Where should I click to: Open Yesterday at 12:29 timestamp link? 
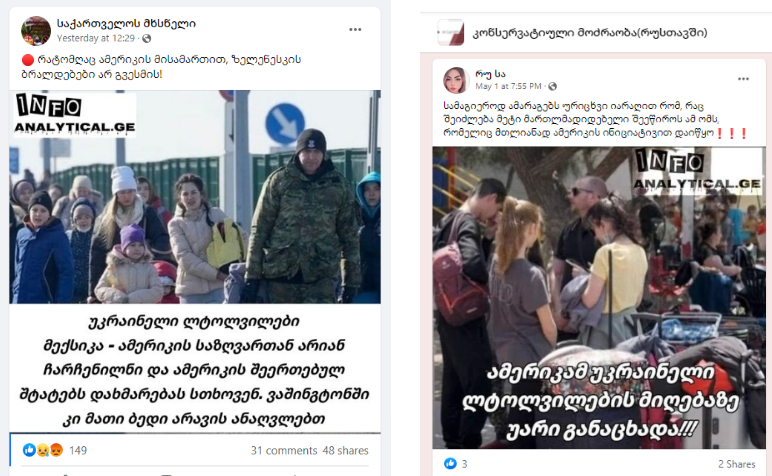(x=96, y=38)
